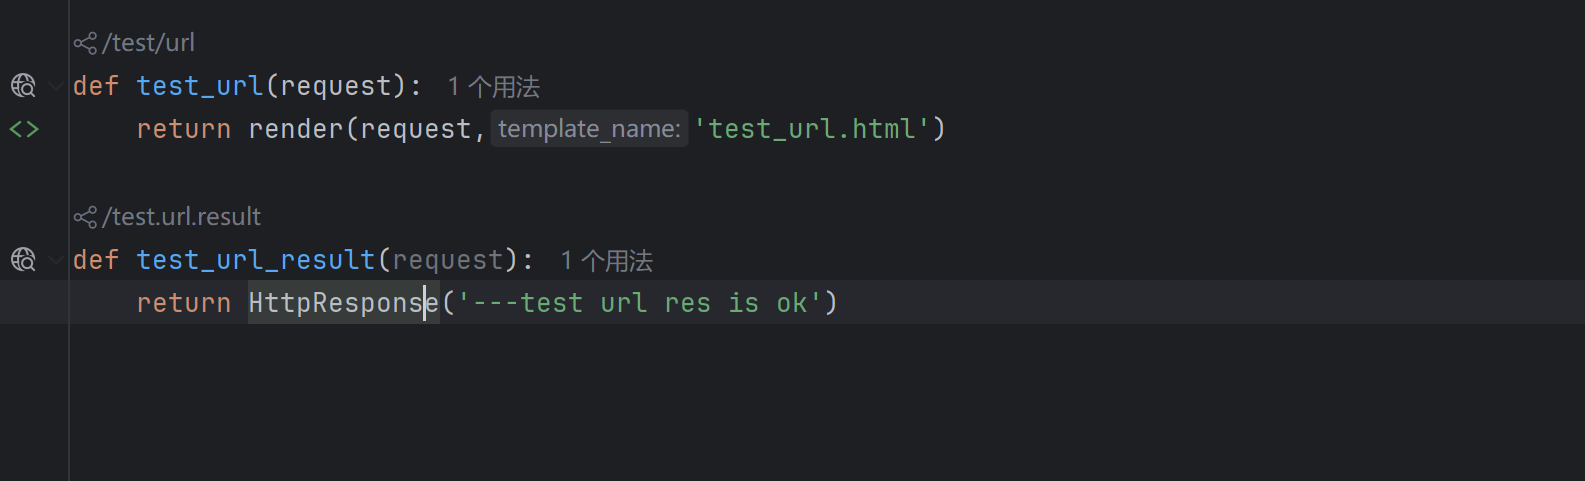
Task: Click the endpoint icon before /test/url
Action: click(85, 43)
